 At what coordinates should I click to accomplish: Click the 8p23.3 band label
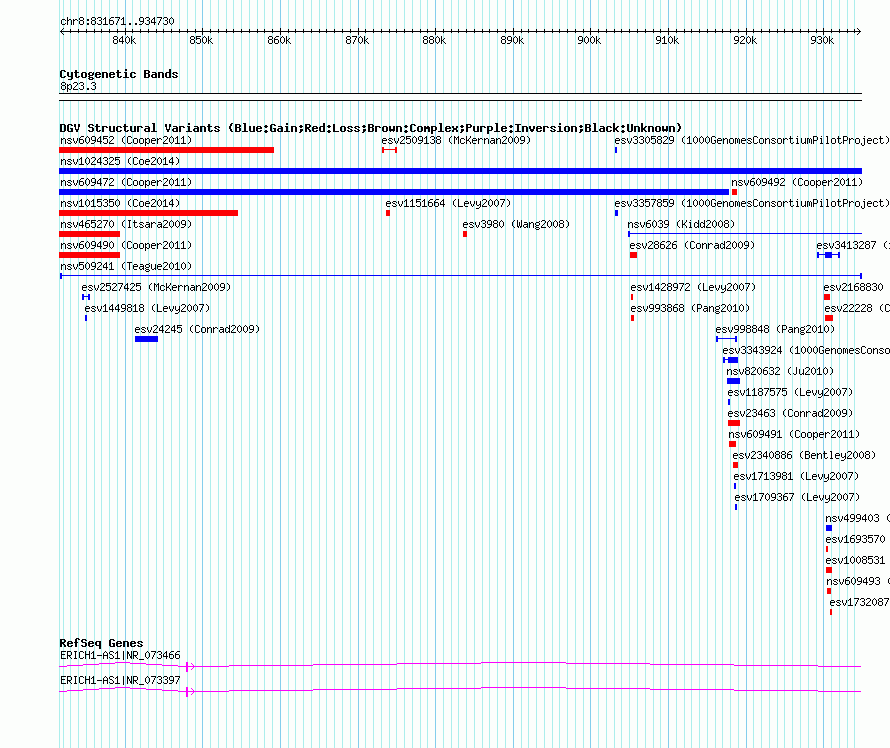click(78, 86)
